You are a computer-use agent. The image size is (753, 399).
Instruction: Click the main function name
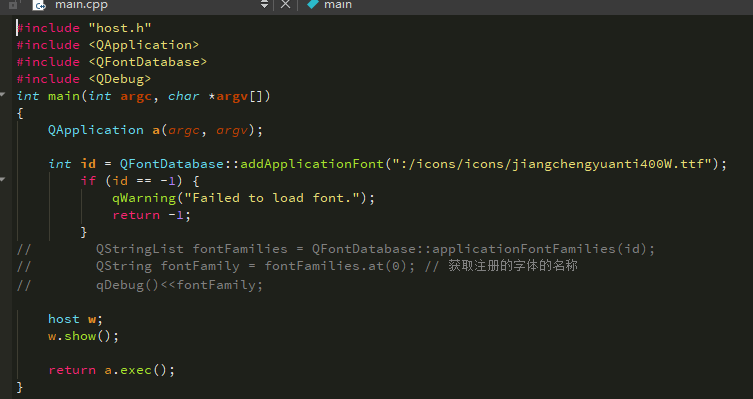tap(64, 96)
